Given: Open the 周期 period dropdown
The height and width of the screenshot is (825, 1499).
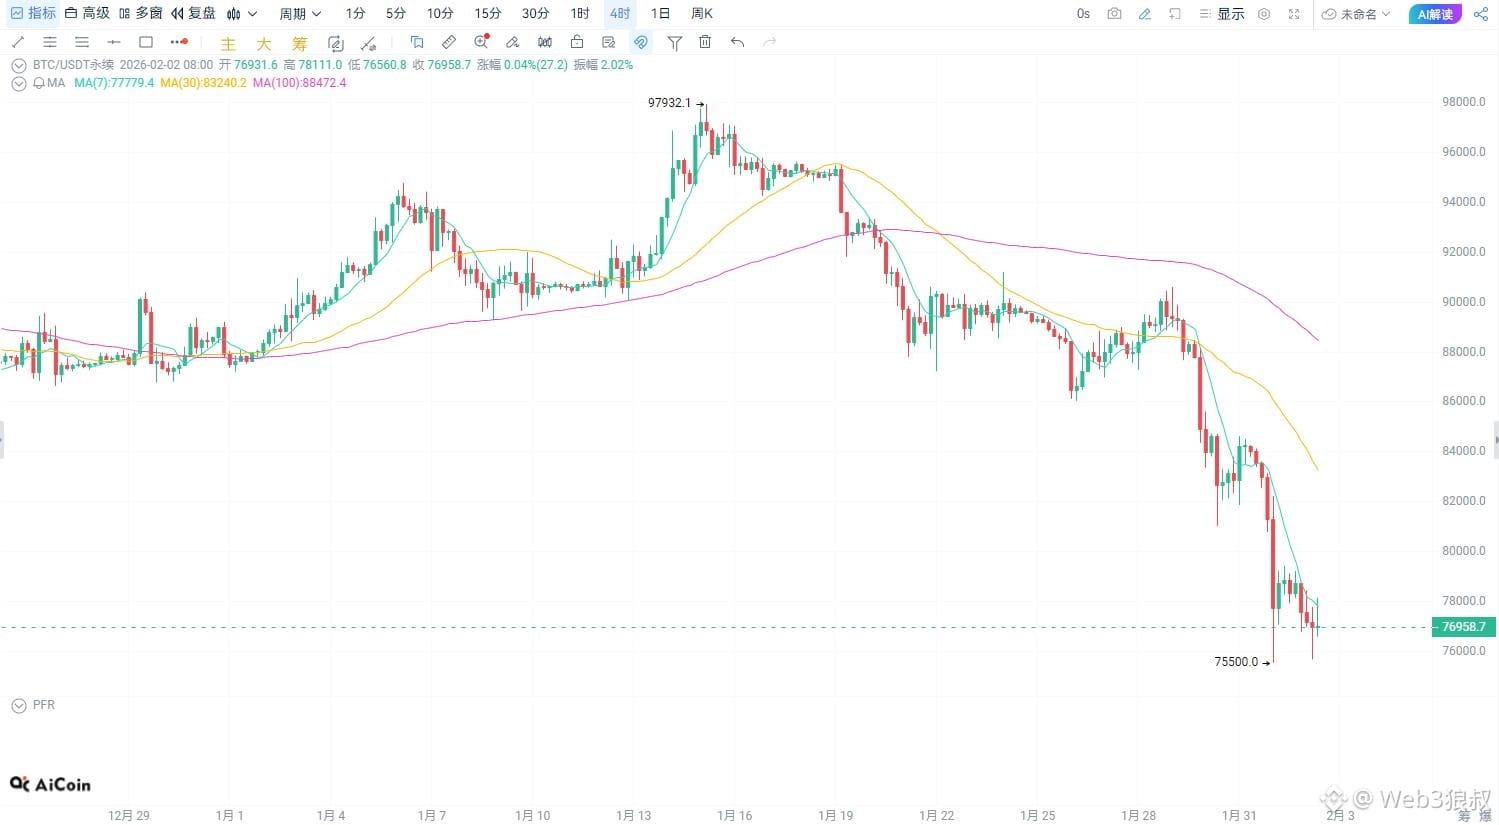Looking at the screenshot, I should click(300, 14).
